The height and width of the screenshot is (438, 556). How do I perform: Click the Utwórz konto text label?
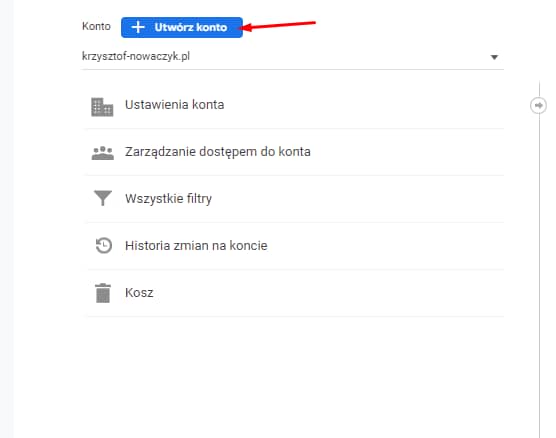click(x=191, y=27)
